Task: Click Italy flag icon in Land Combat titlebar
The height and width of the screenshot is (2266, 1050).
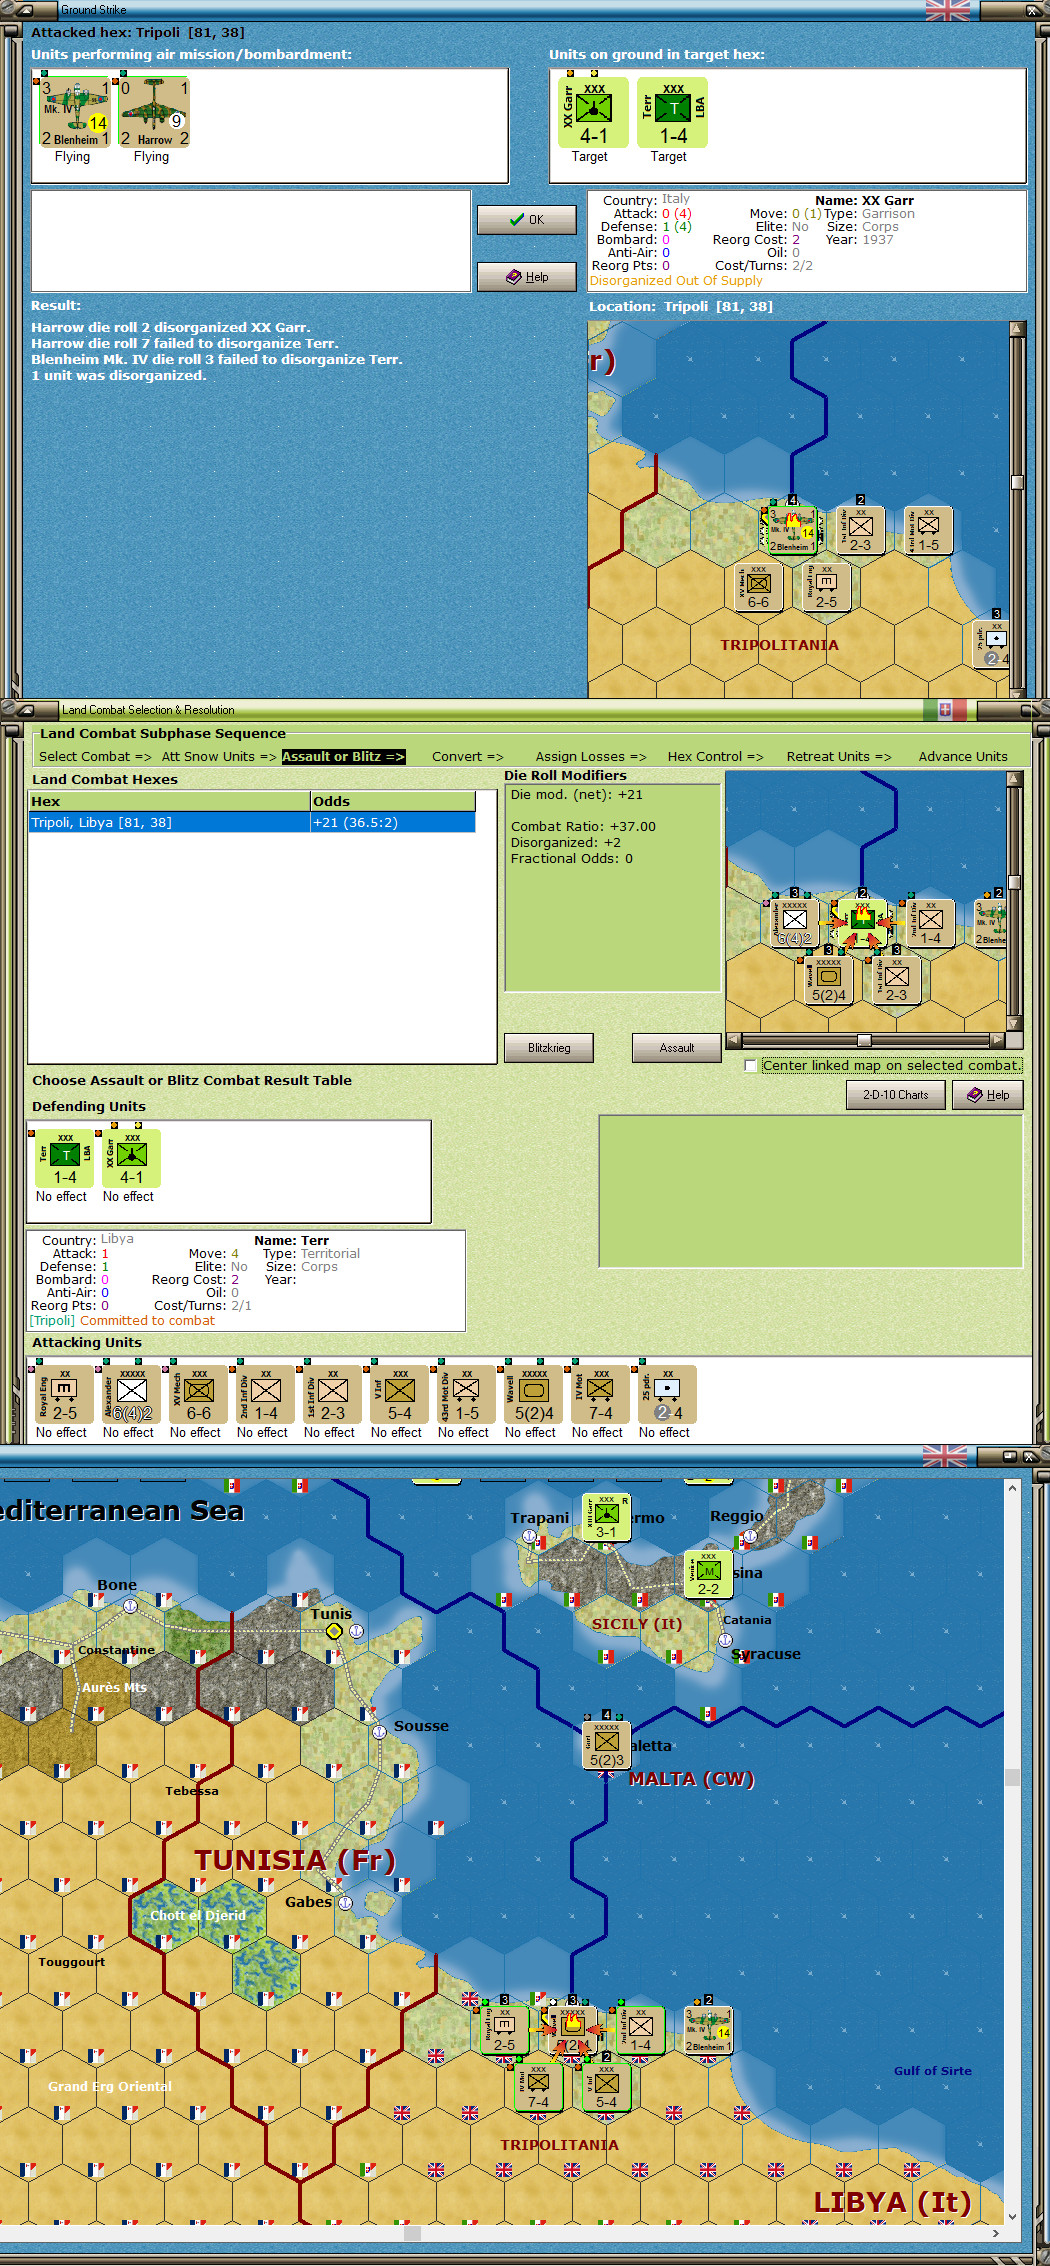Action: click(x=945, y=710)
